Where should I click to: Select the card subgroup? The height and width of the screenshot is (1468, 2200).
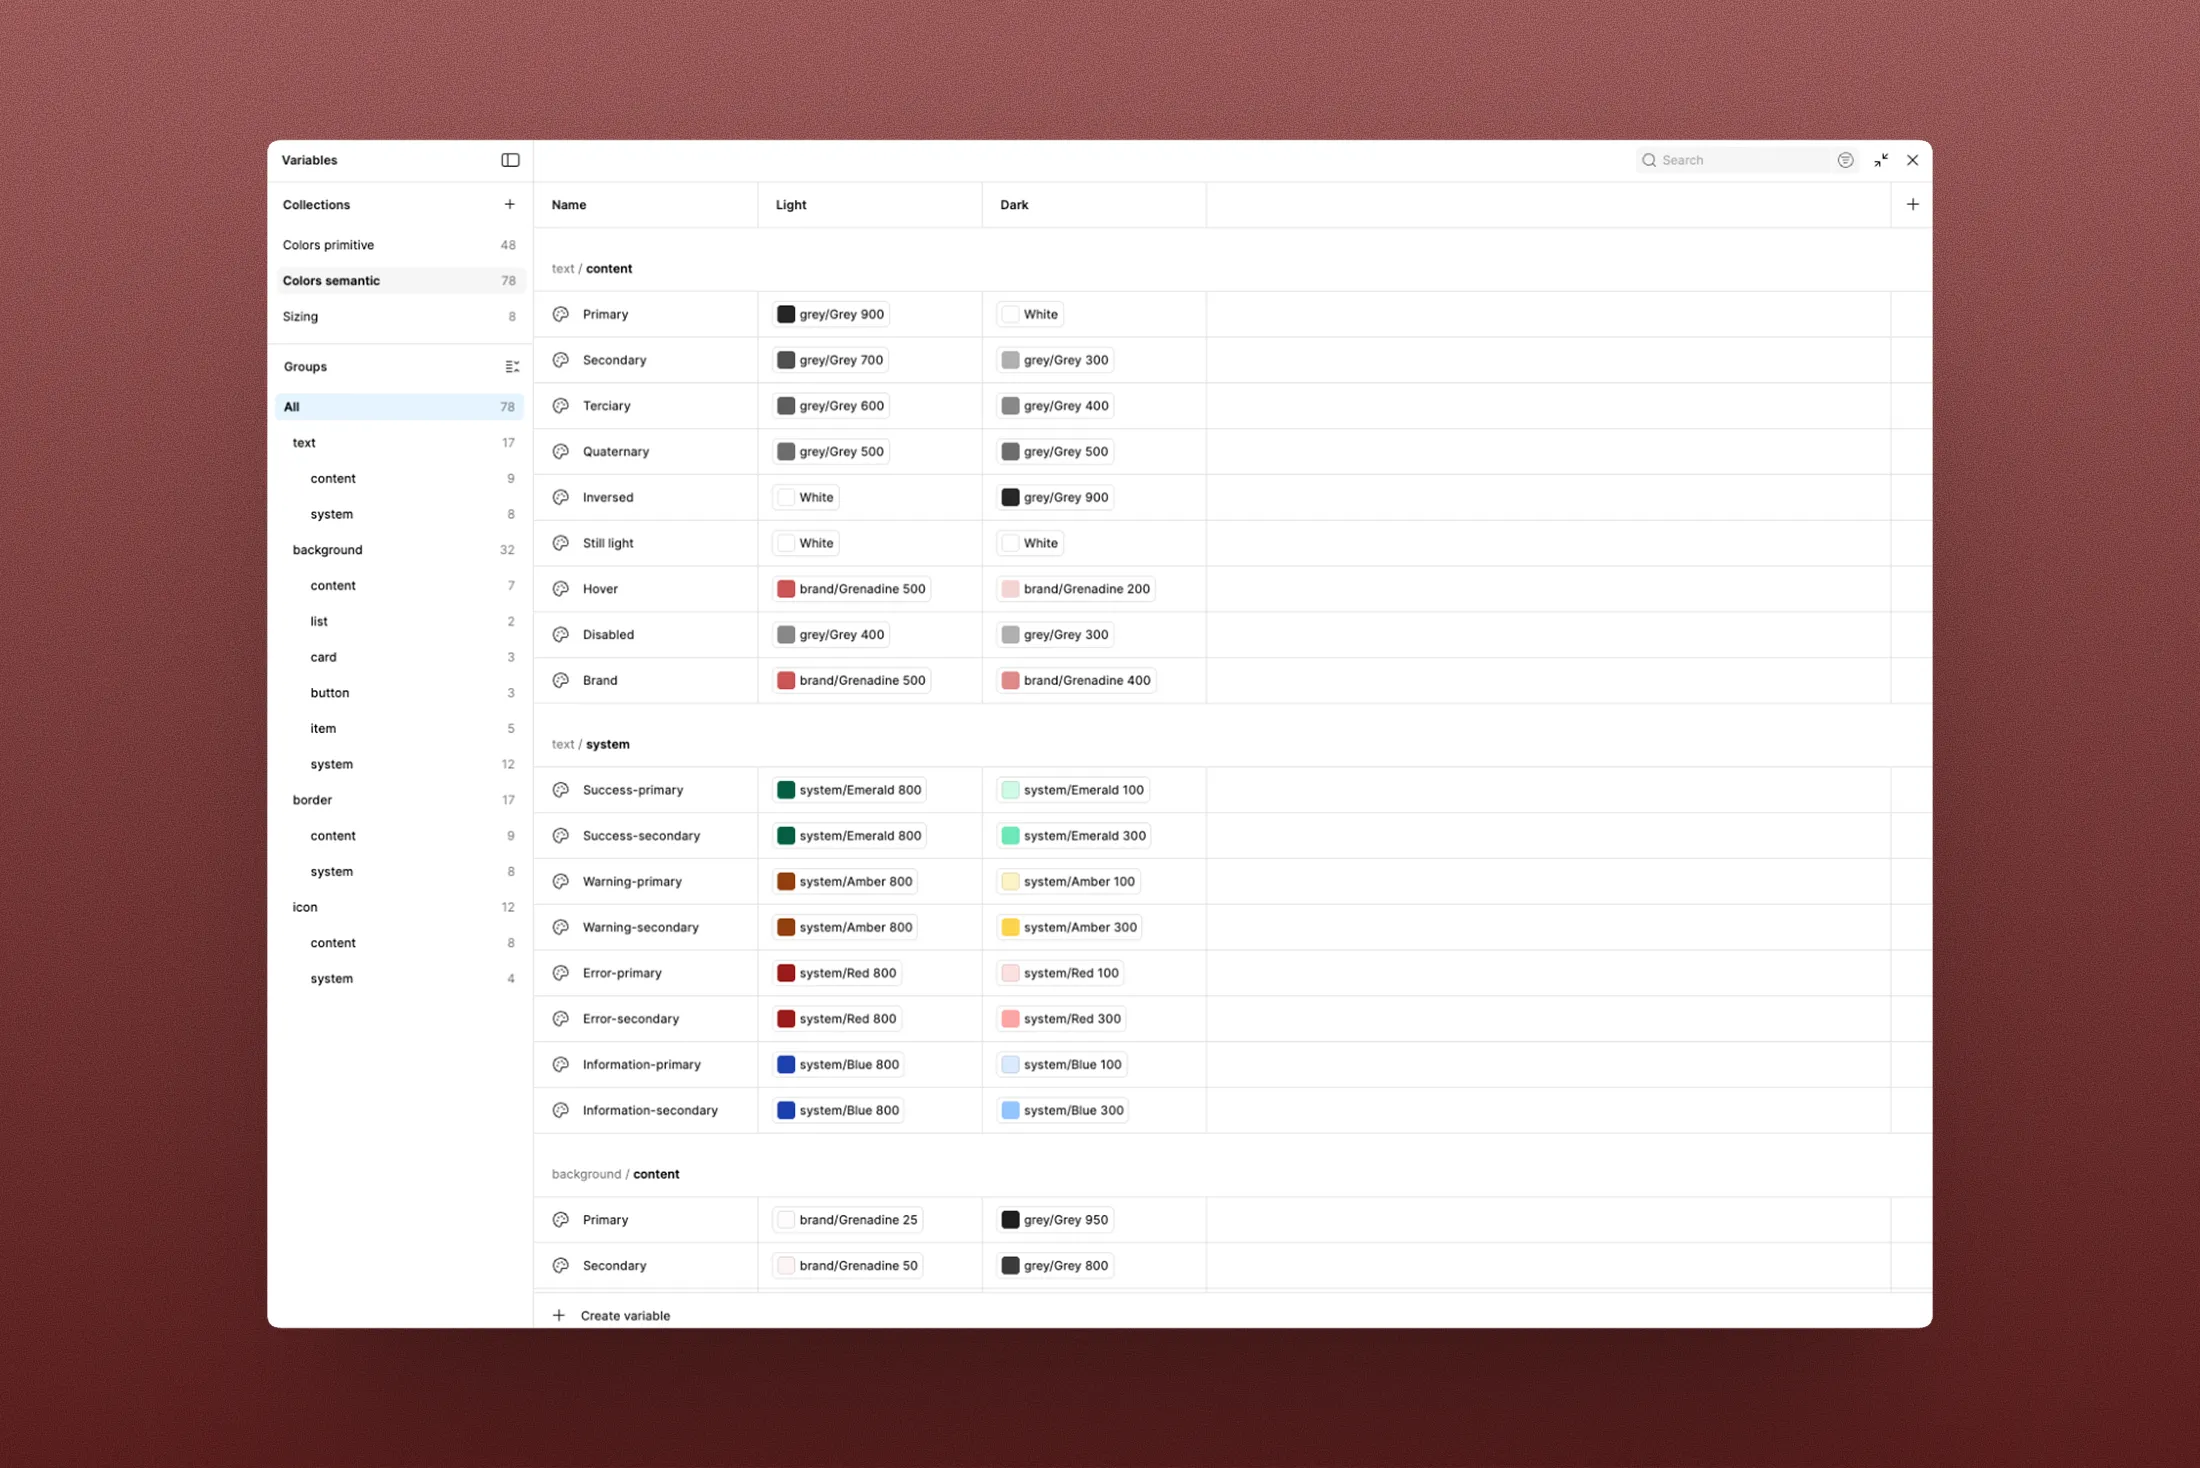(400, 657)
